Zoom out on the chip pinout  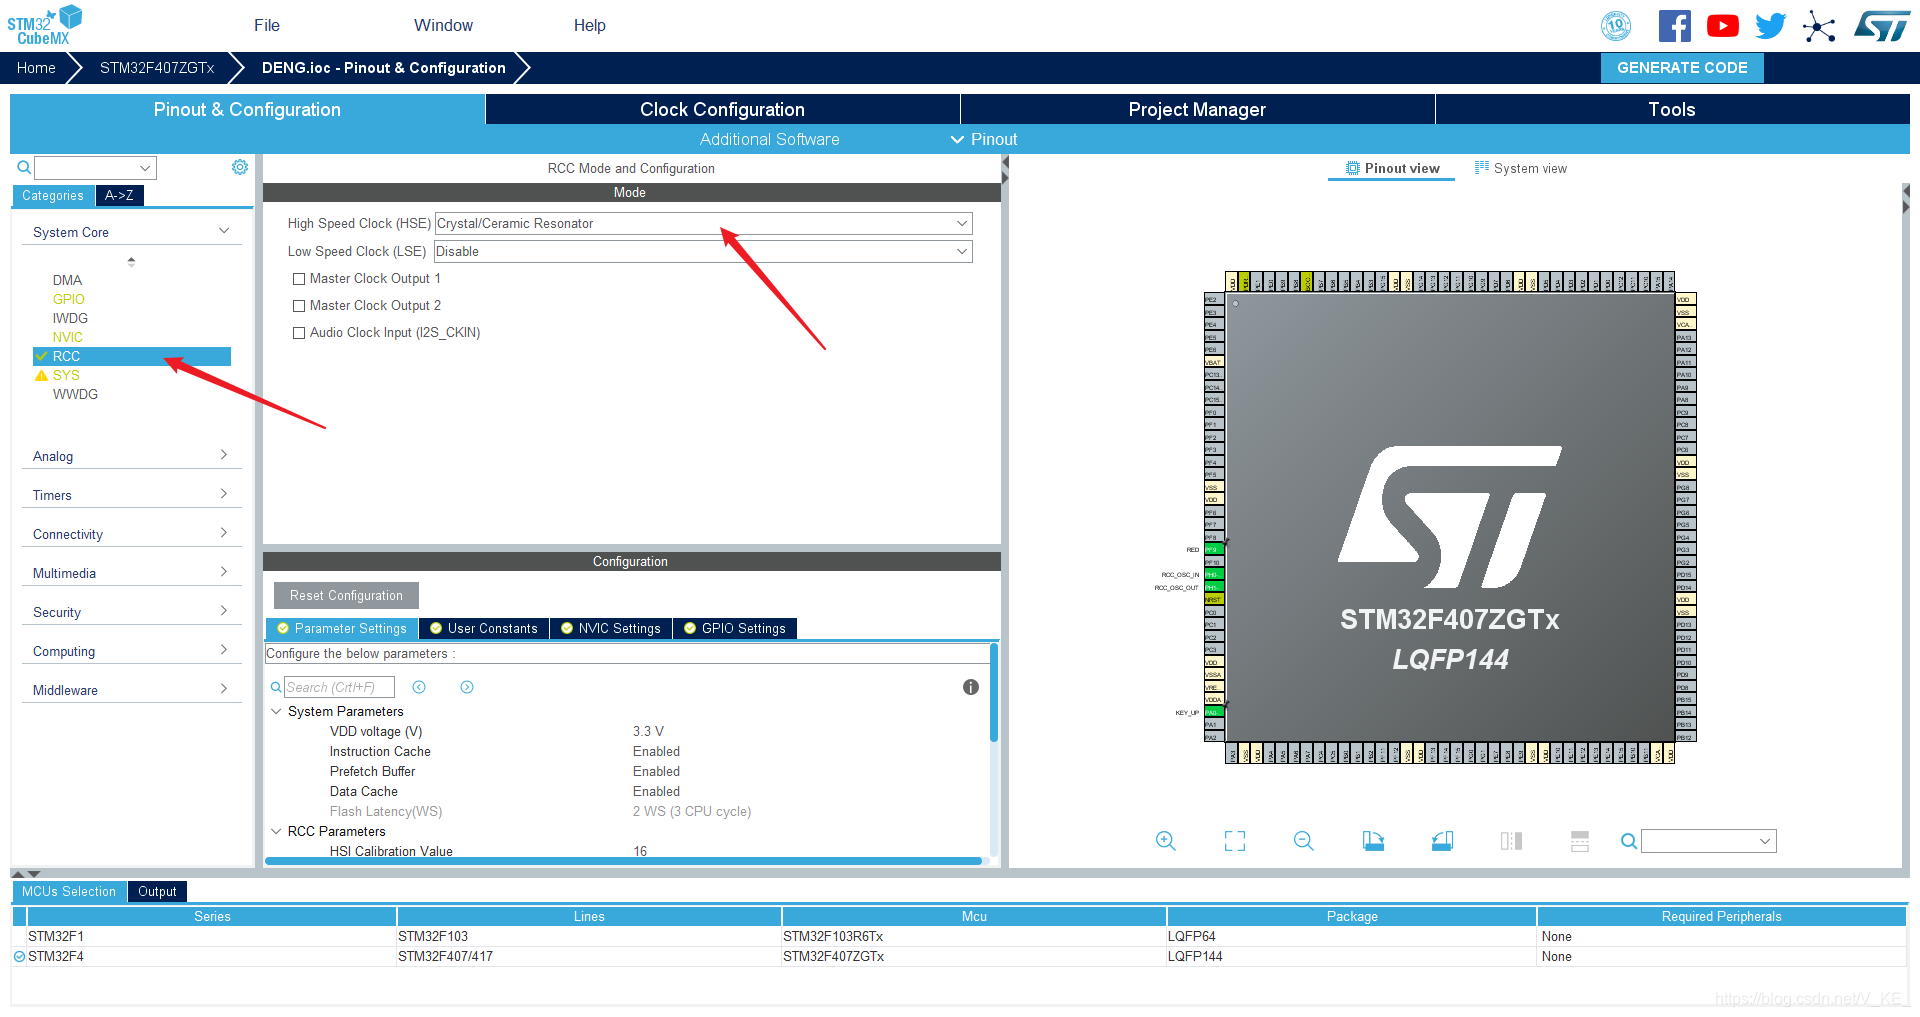[x=1304, y=841]
